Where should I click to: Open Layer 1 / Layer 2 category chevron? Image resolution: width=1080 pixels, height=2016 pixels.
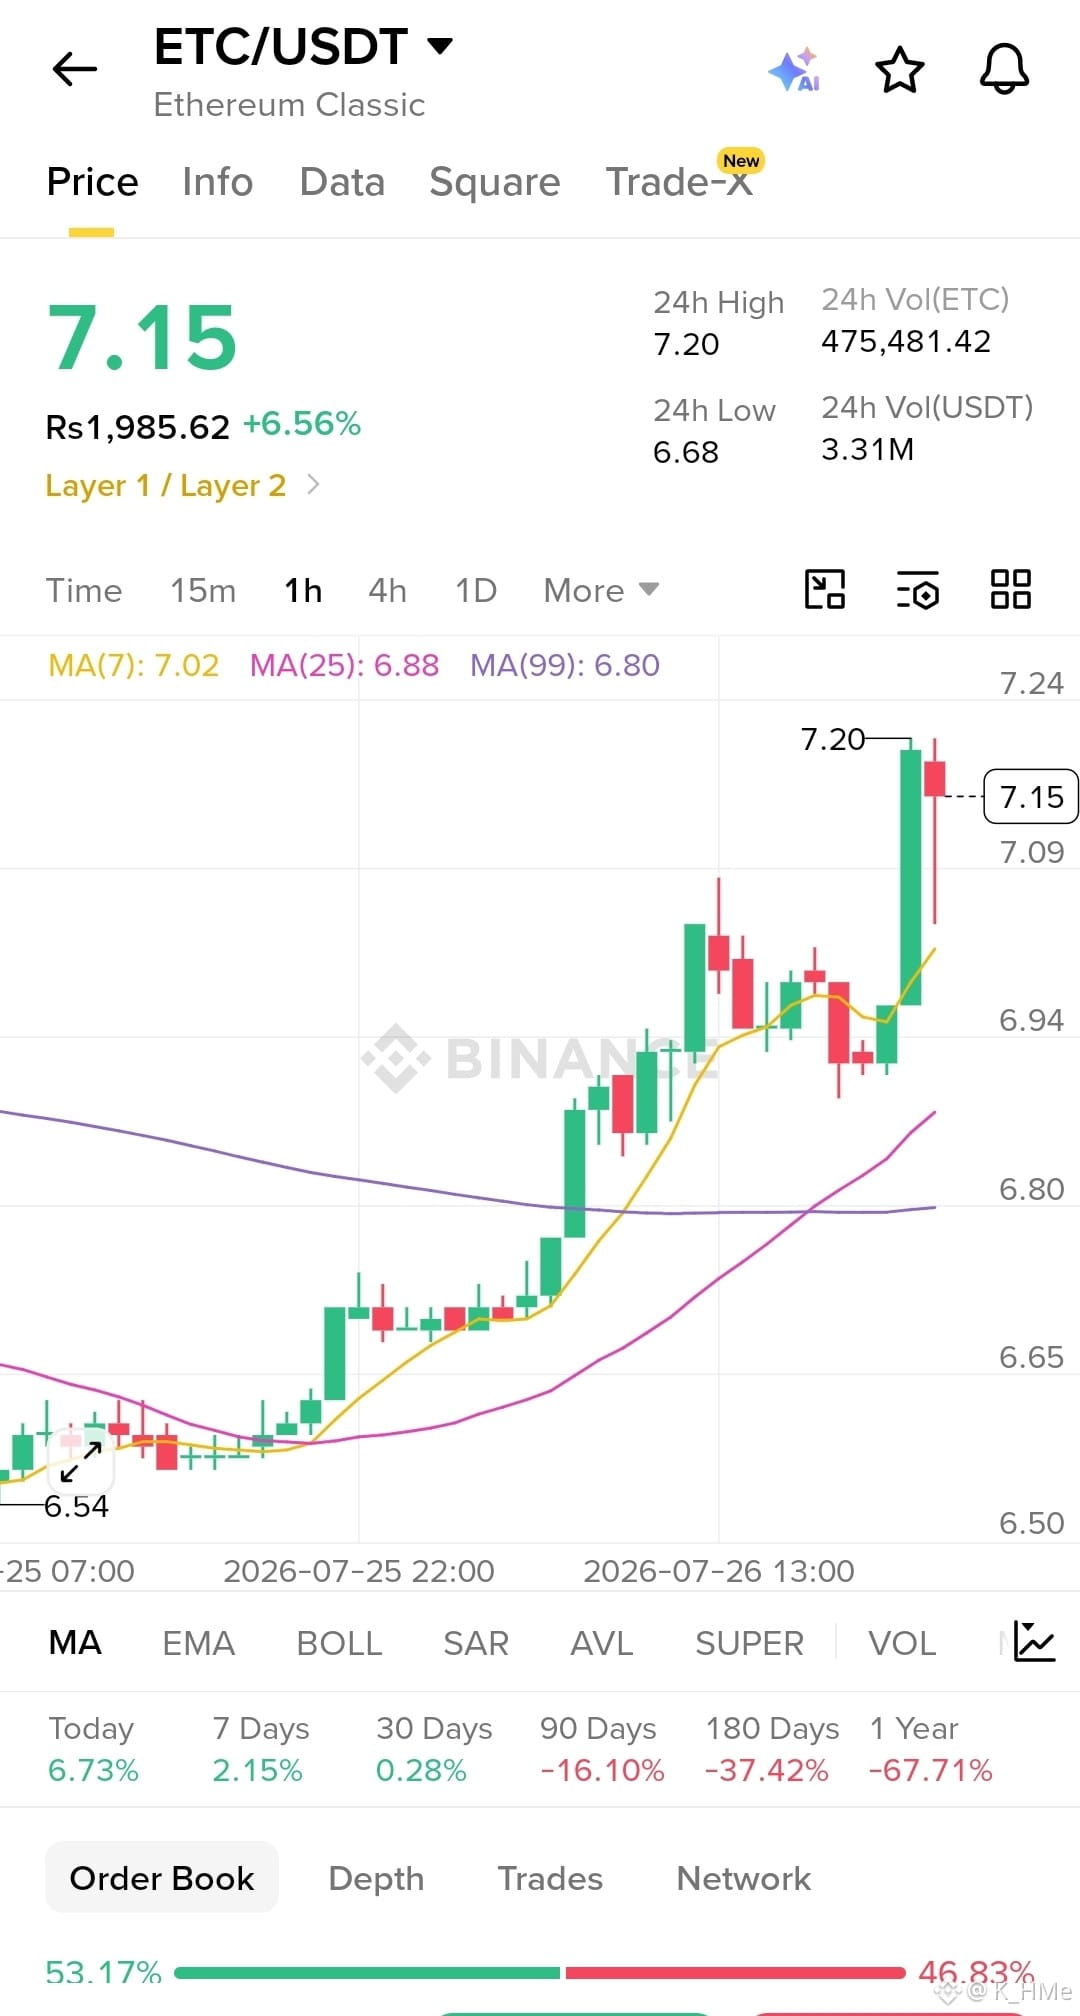click(x=313, y=485)
